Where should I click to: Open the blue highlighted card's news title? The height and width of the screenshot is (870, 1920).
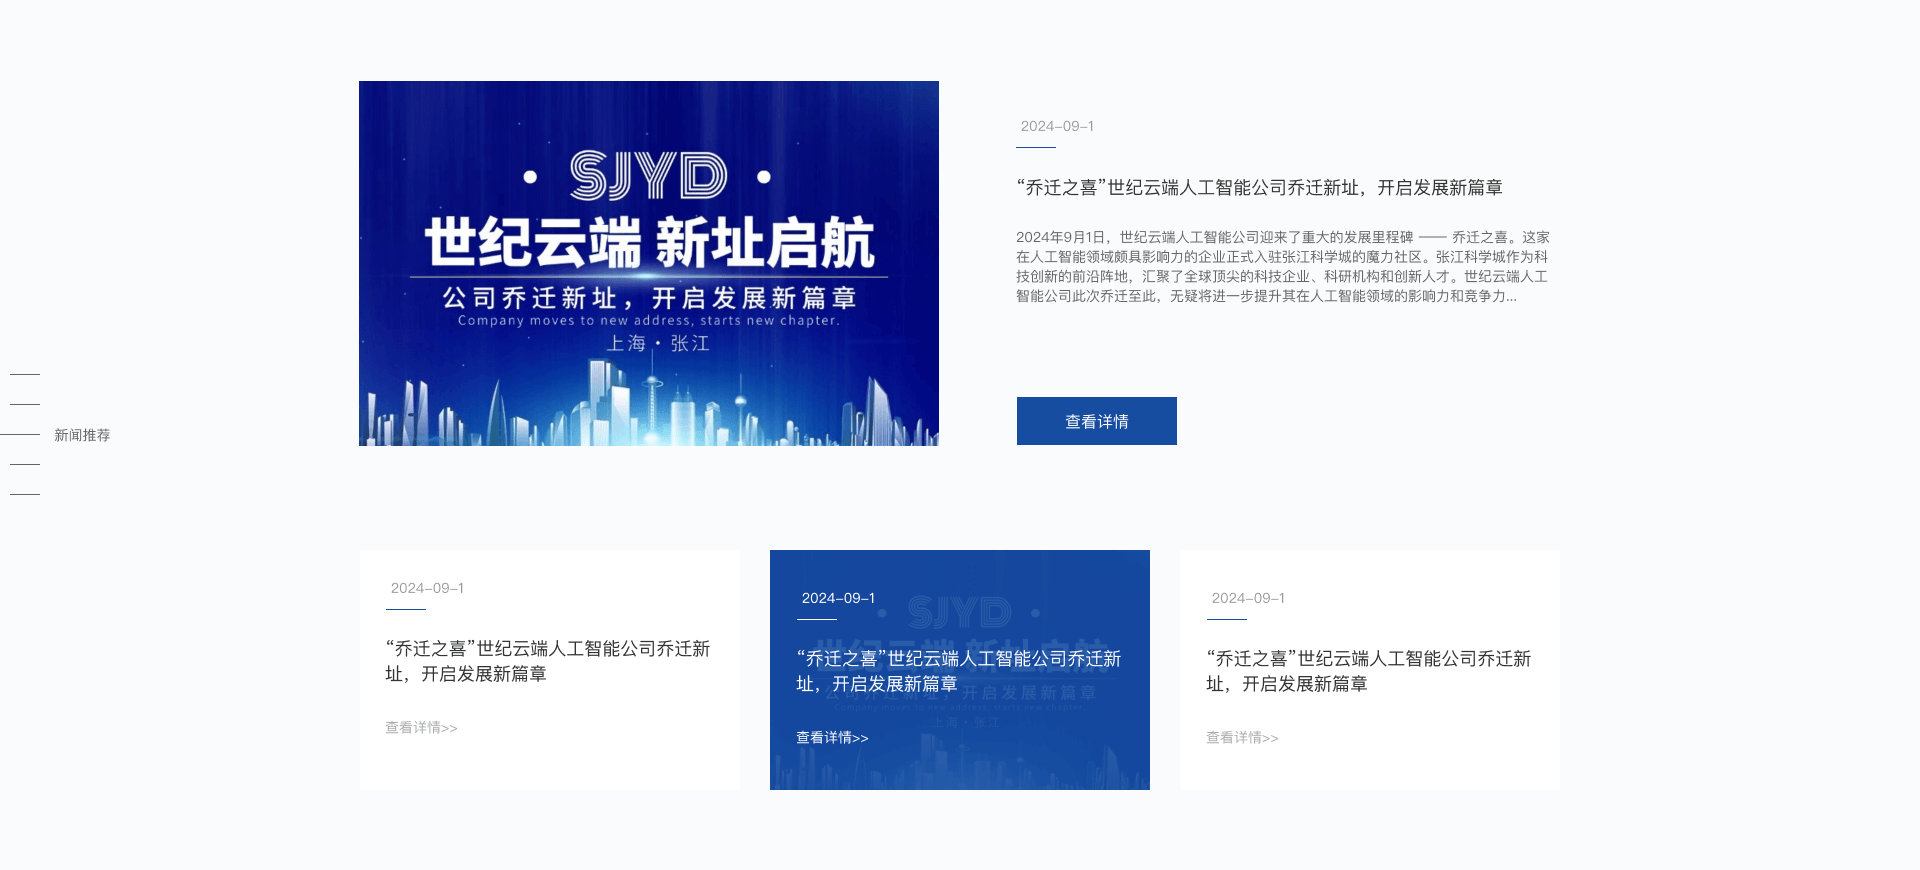click(958, 671)
